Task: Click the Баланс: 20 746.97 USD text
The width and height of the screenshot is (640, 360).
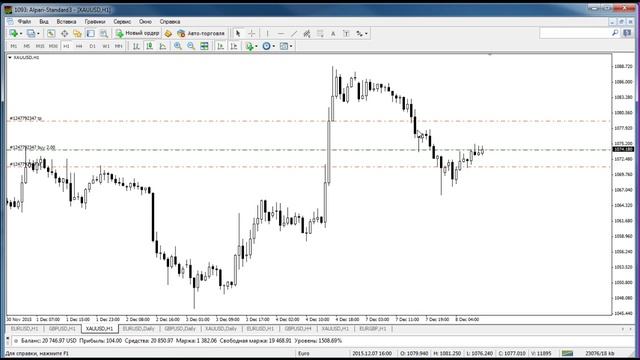Action: click(49, 340)
